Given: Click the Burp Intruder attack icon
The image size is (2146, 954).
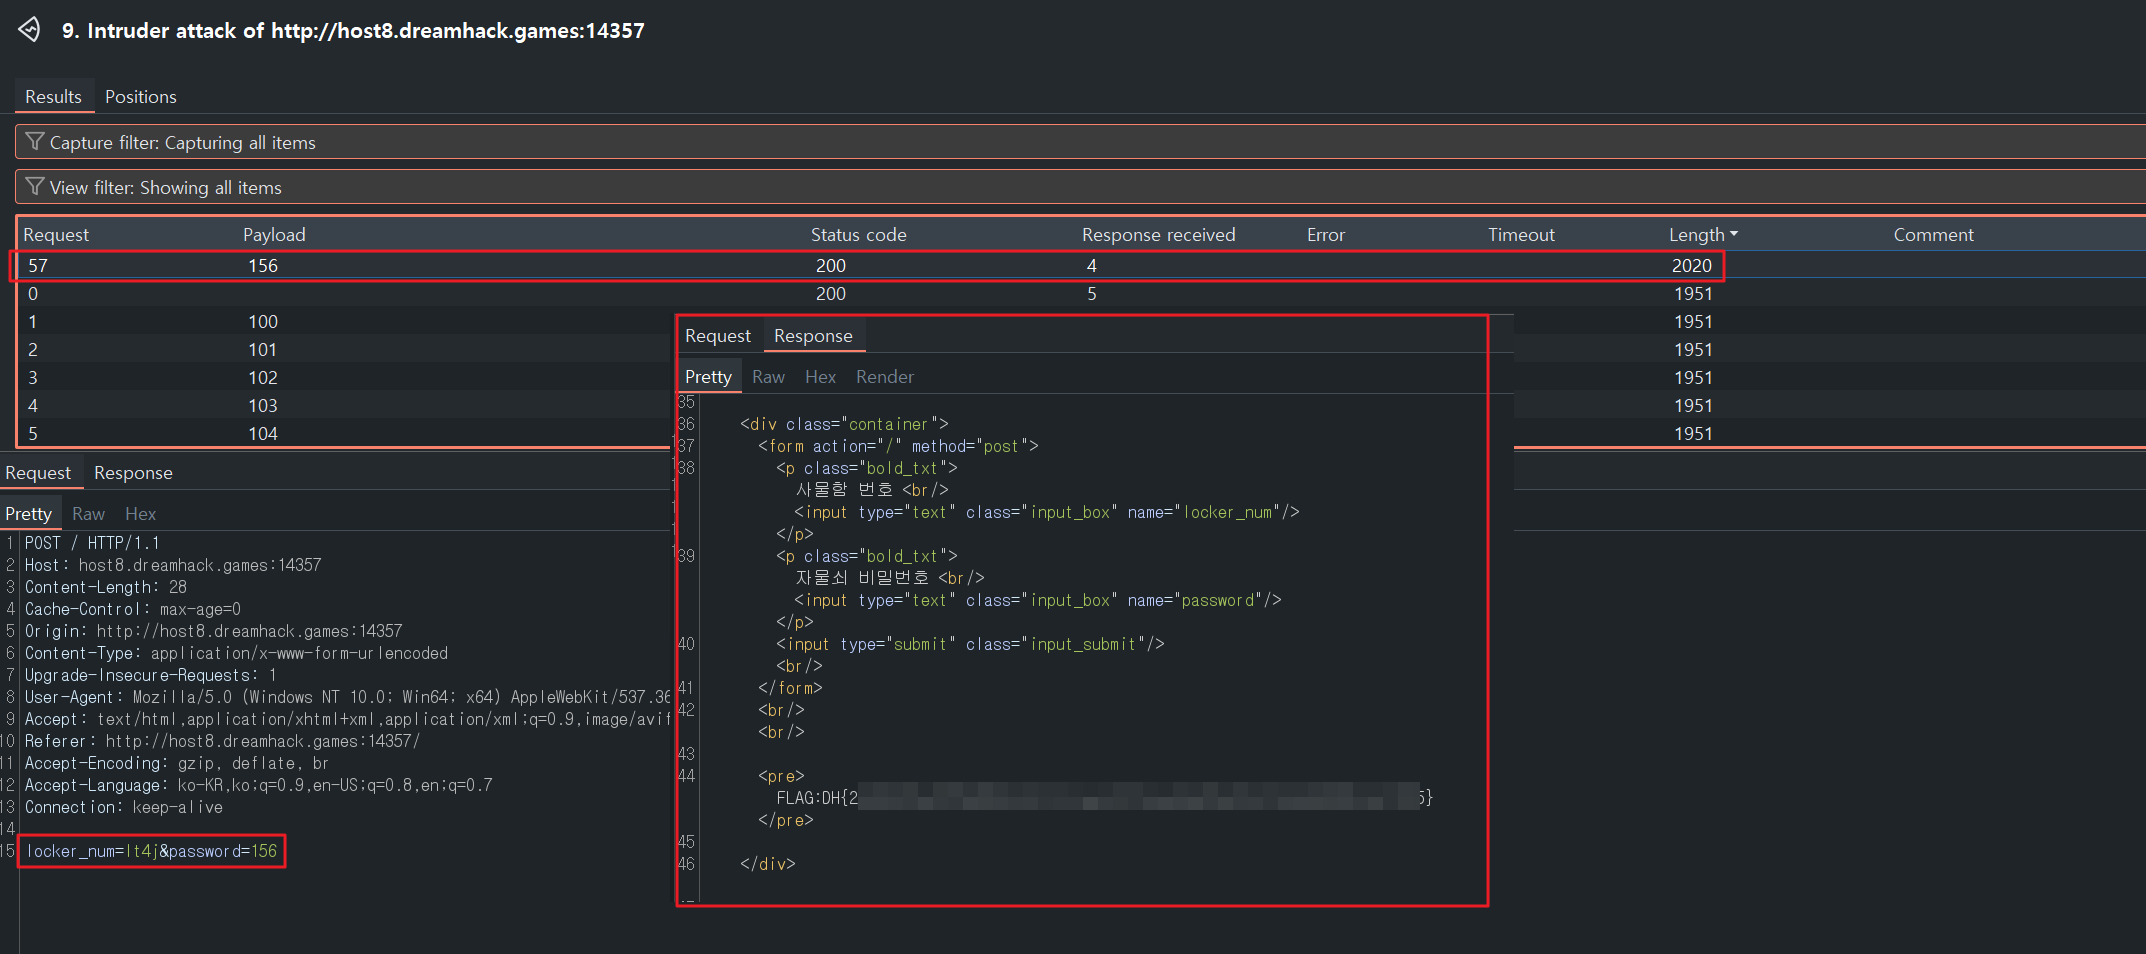Looking at the screenshot, I should pos(30,30).
